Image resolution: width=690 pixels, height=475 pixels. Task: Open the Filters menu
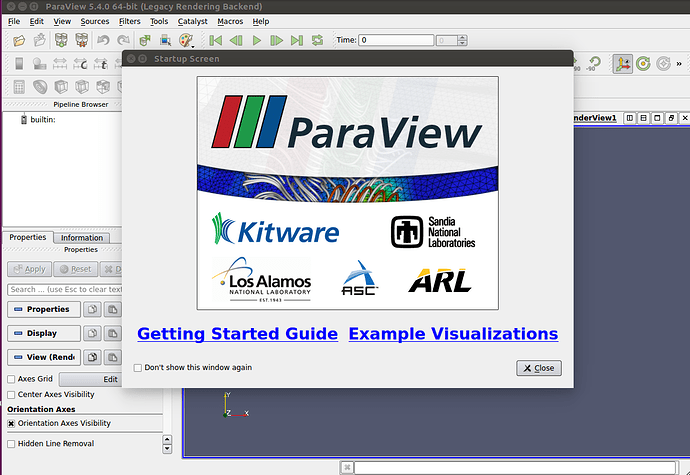point(129,21)
